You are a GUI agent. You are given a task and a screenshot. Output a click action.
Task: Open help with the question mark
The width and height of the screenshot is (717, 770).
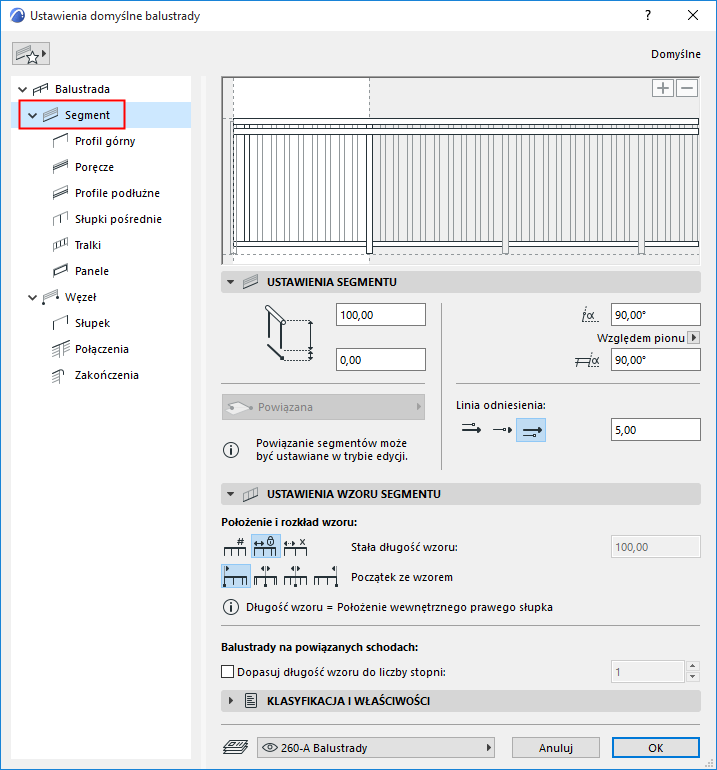[648, 16]
